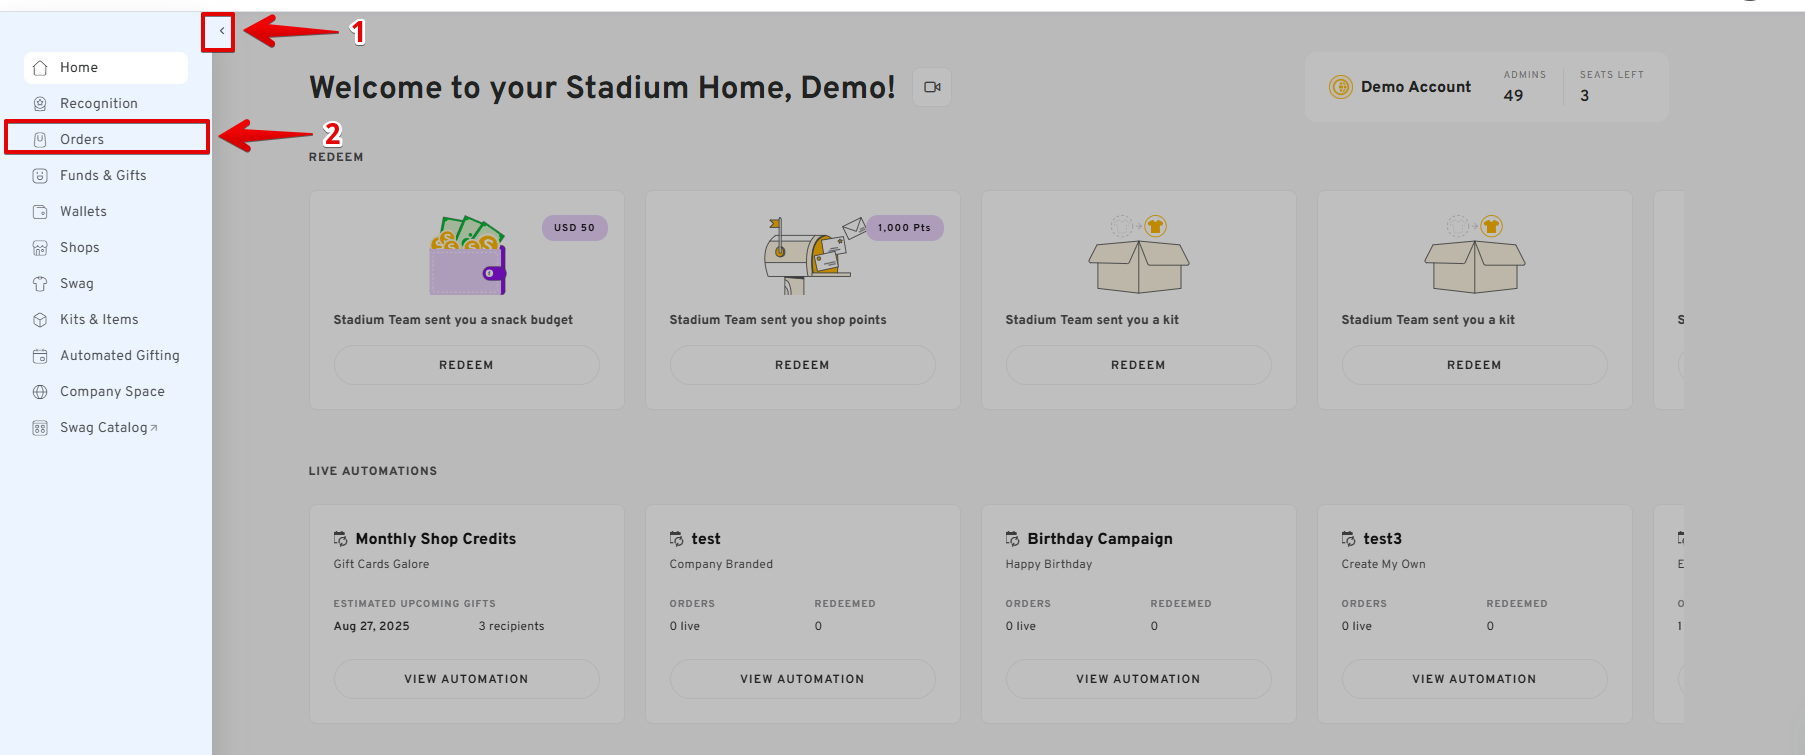Click the Swag t-shirt icon
The width and height of the screenshot is (1805, 755).
tap(40, 284)
